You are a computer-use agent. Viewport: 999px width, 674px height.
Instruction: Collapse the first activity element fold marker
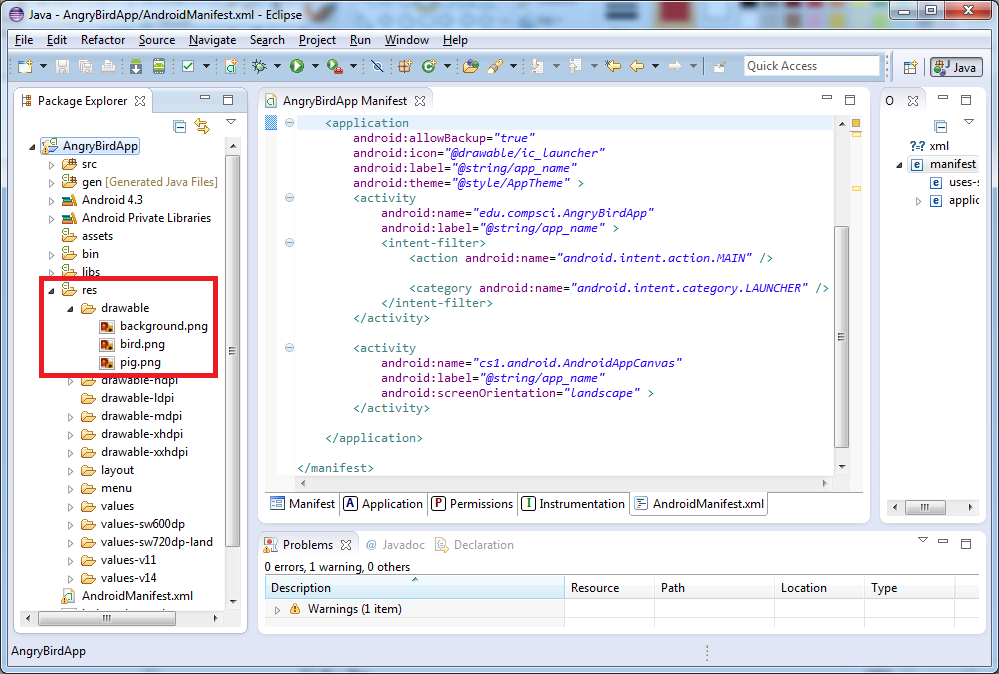[x=289, y=198]
